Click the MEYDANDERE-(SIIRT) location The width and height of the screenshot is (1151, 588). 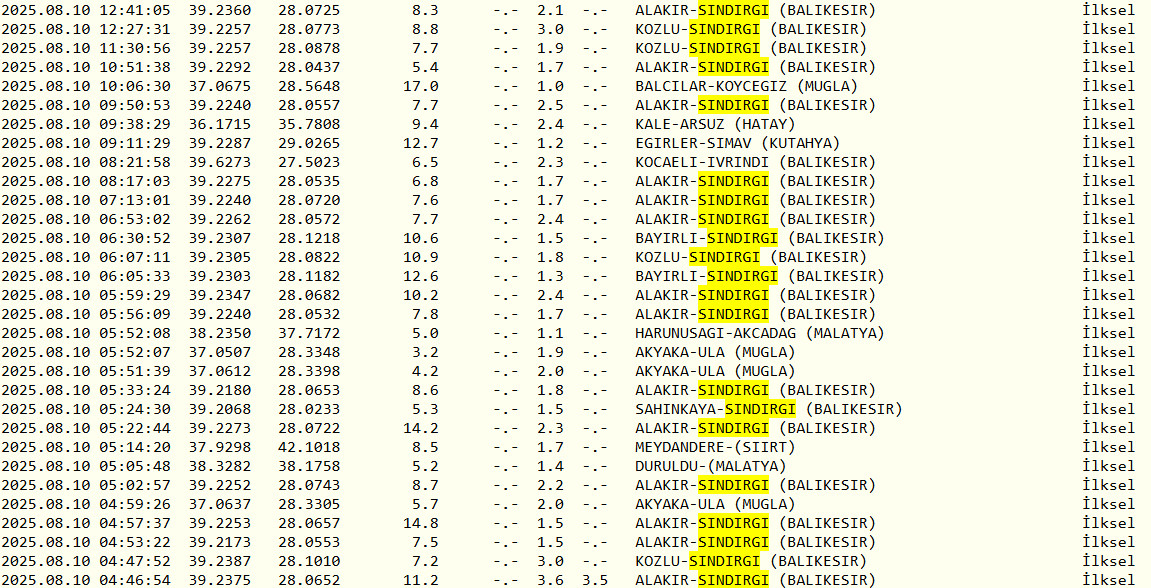[x=715, y=448]
